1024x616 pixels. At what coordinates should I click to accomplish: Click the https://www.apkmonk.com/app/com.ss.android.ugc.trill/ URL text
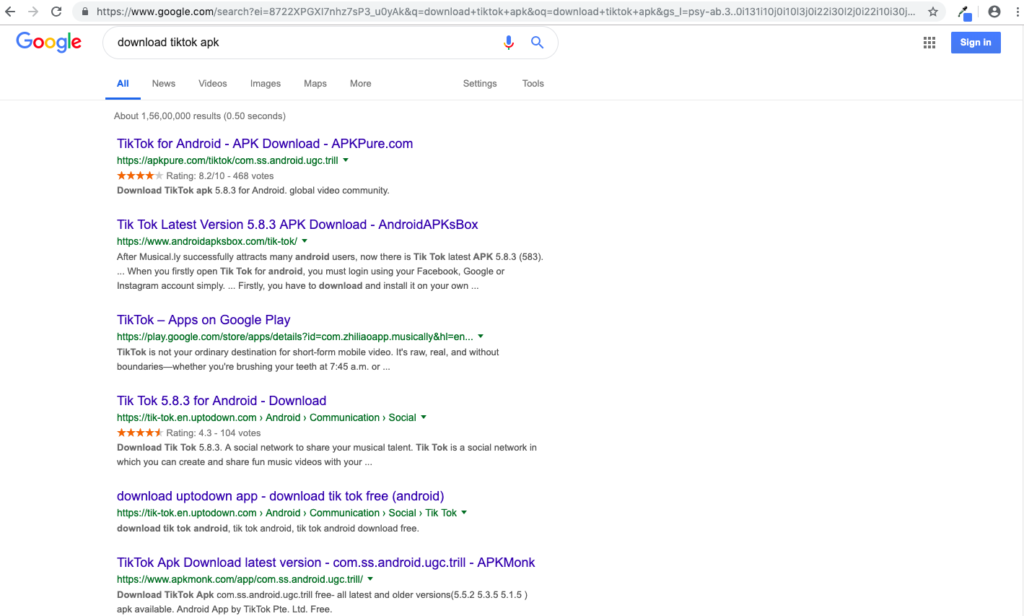click(240, 579)
